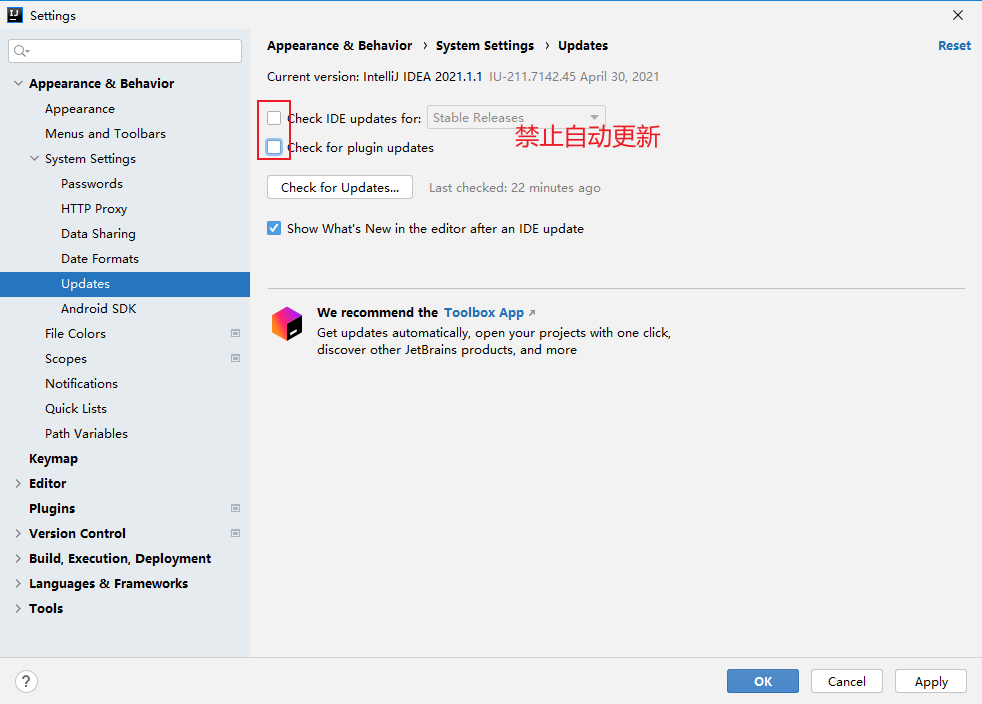The height and width of the screenshot is (704, 982).
Task: Open File Colors settings page
Action: (x=75, y=333)
